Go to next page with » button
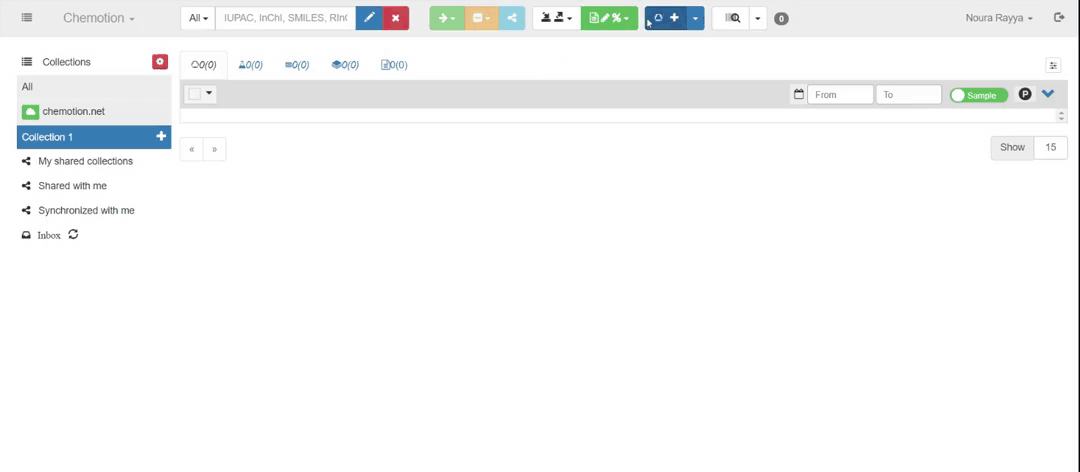Screen dimensions: 1080x472 (x=214, y=149)
